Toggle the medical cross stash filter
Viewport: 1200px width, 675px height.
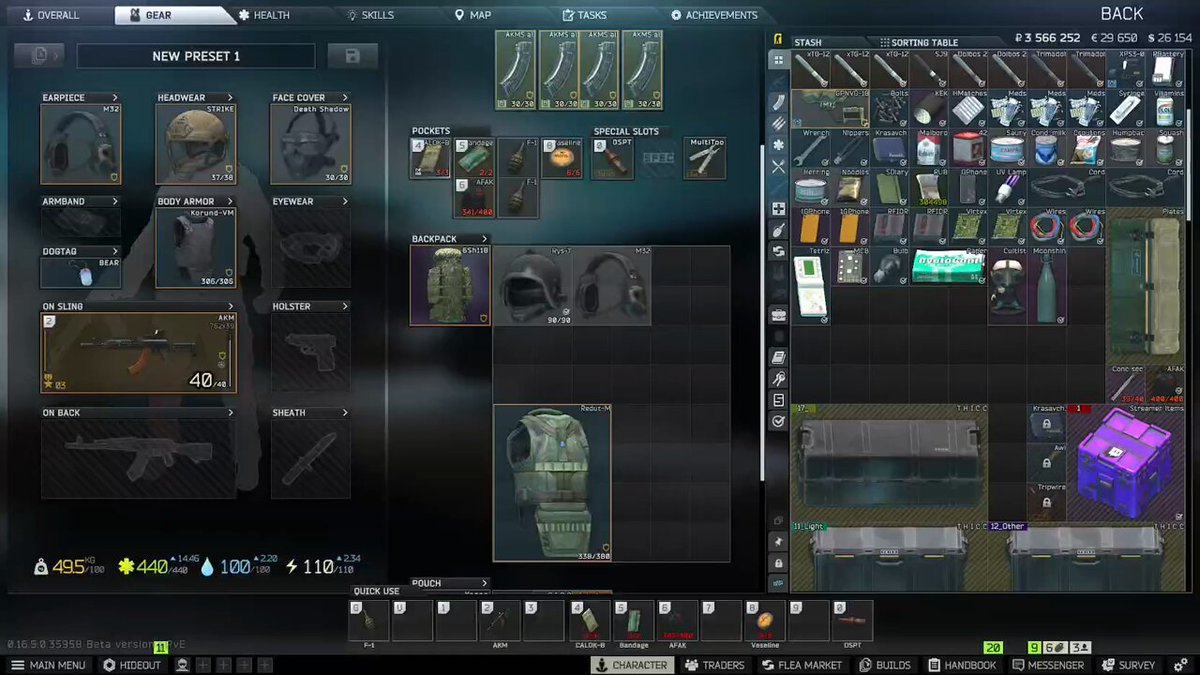tap(778, 209)
